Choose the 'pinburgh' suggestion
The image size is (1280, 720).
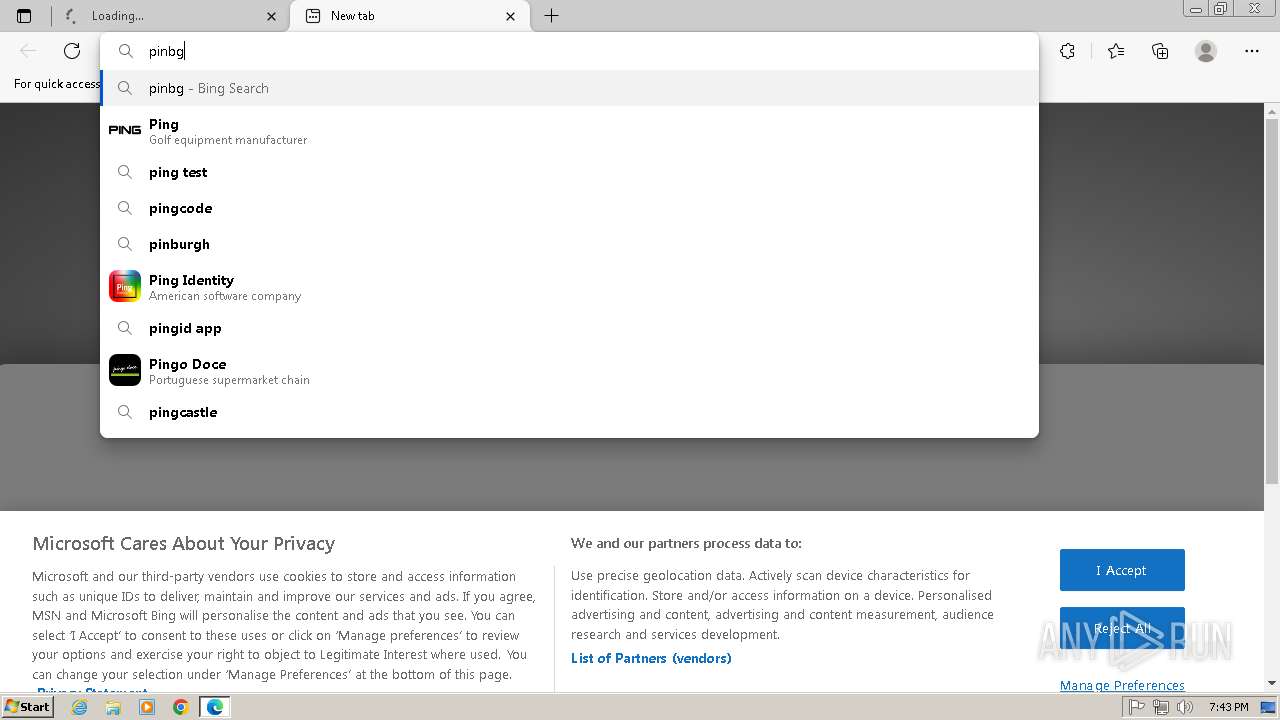569,244
